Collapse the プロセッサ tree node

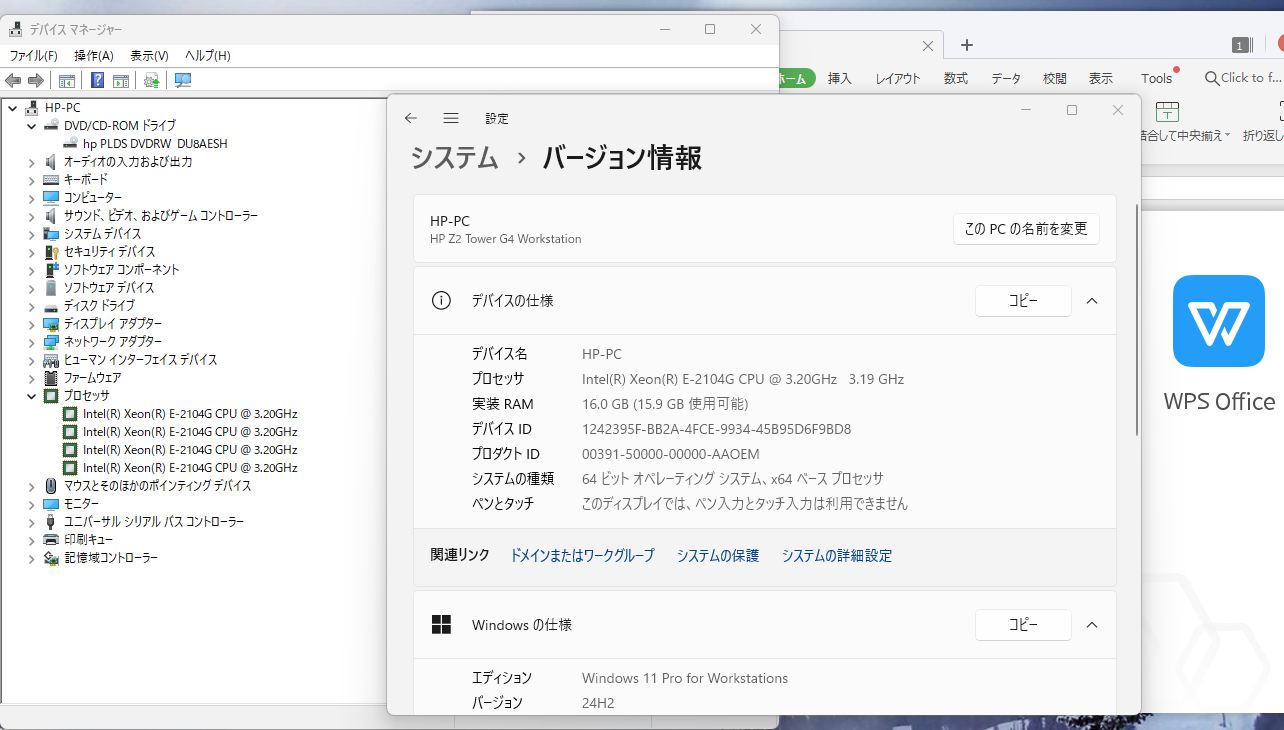(32, 396)
